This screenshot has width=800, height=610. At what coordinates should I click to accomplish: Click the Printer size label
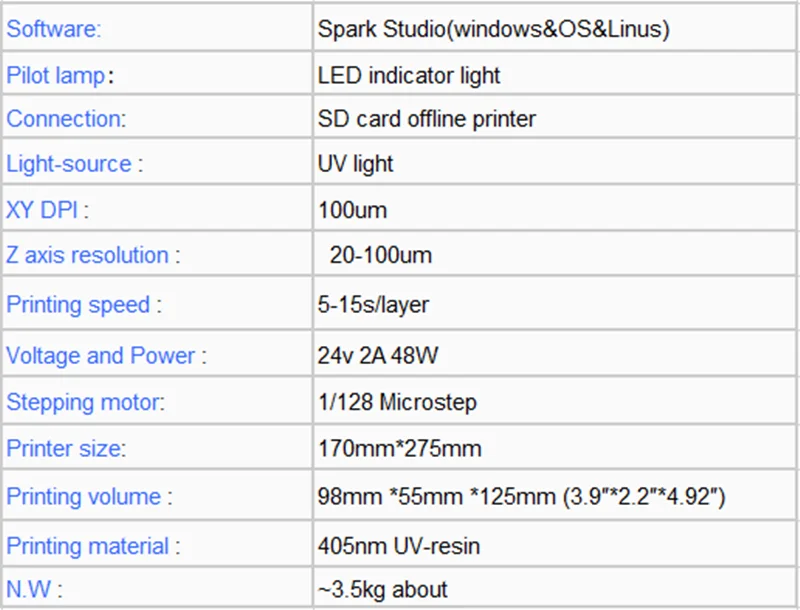66,448
